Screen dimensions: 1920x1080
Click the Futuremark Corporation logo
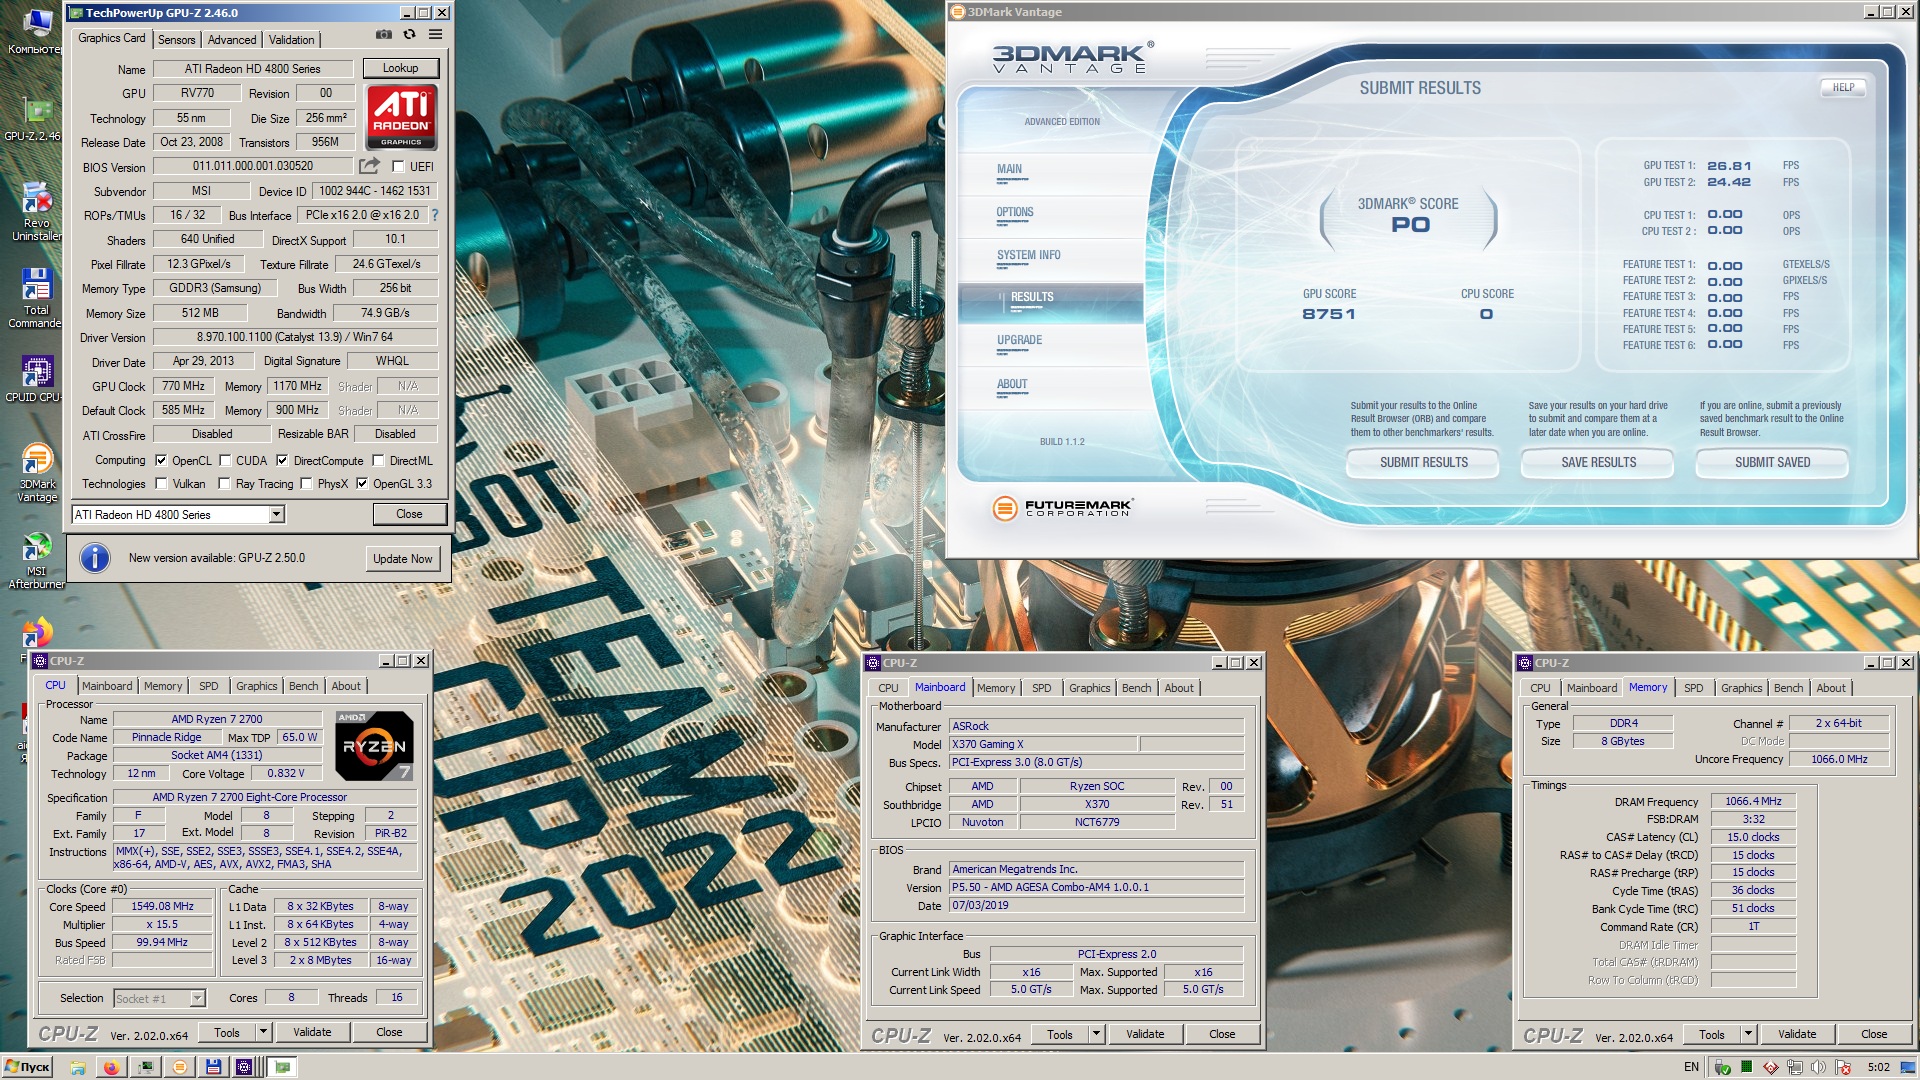(1061, 508)
